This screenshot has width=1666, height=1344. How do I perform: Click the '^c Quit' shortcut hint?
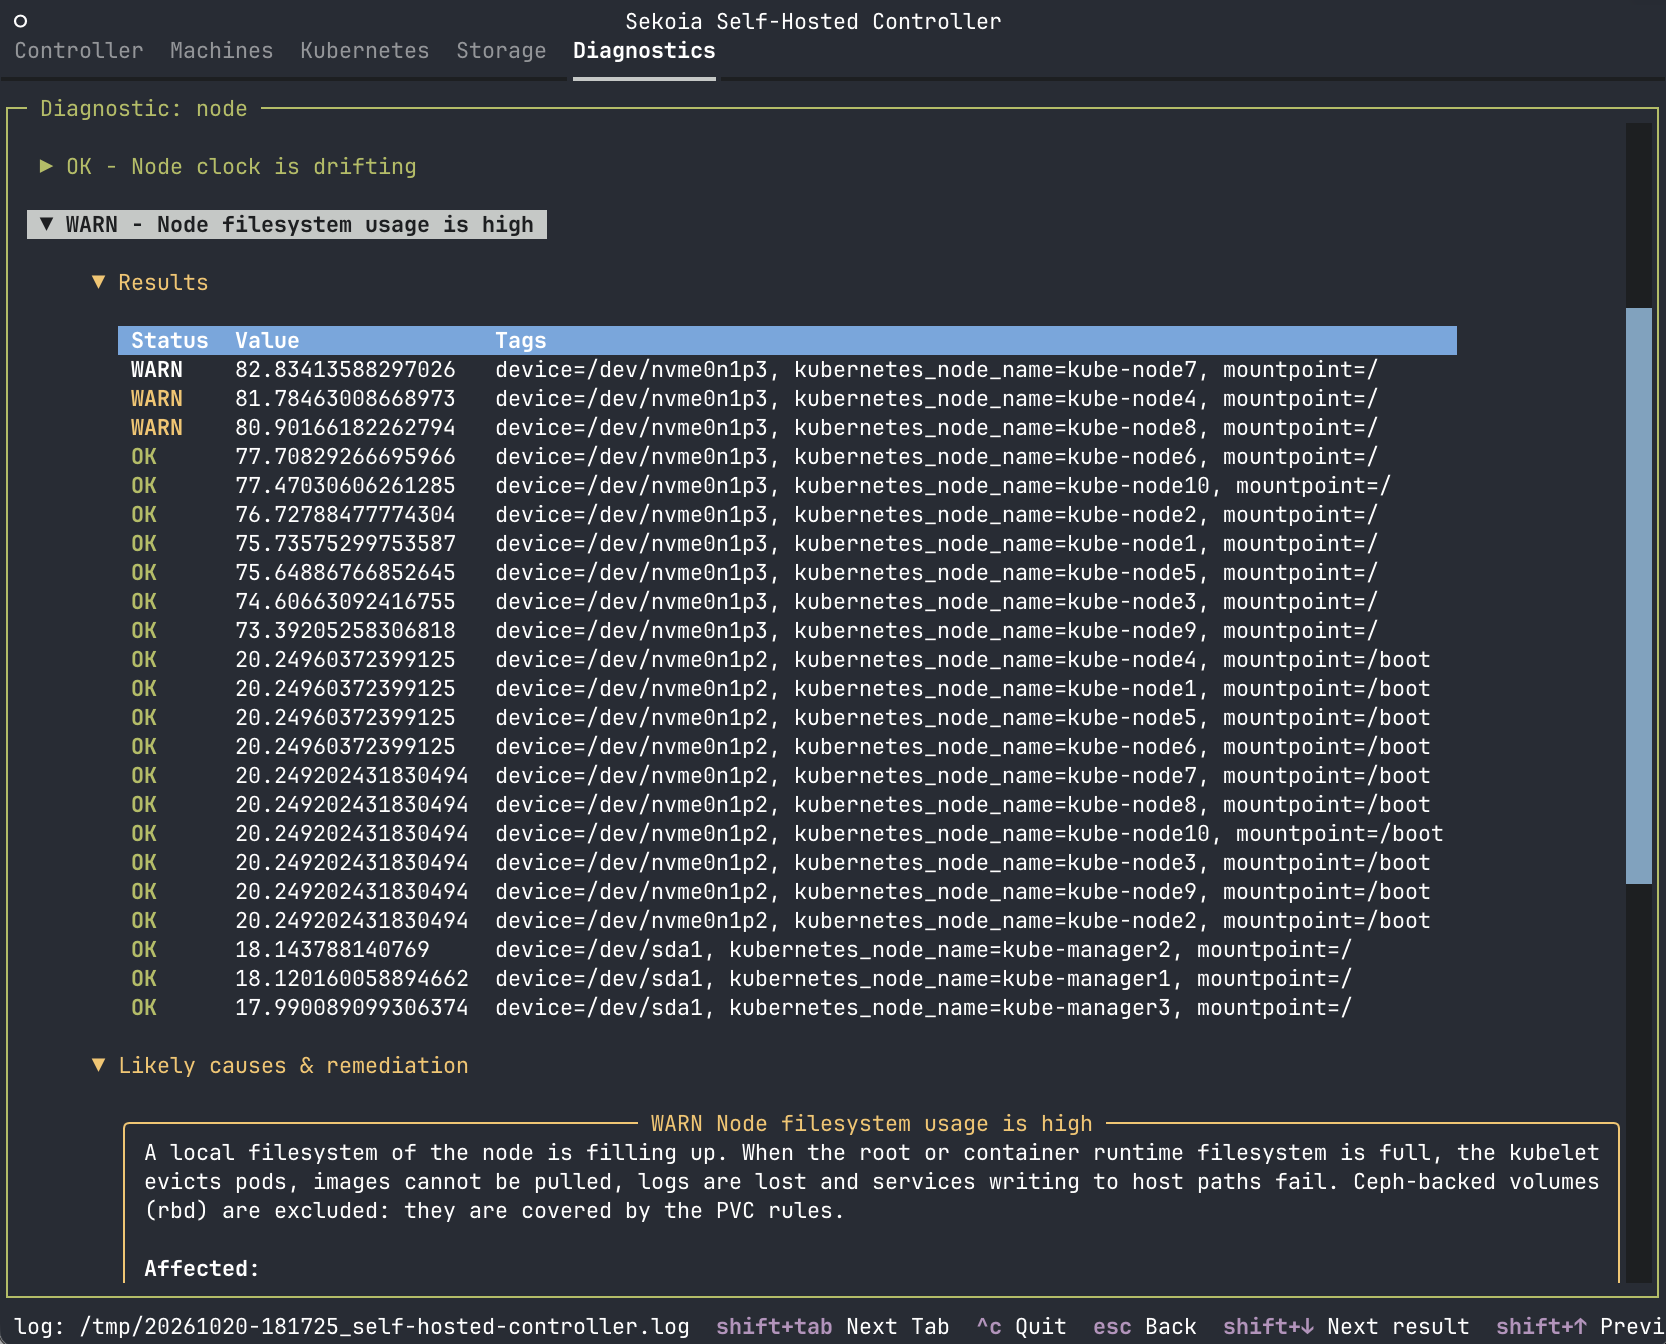pos(1021,1327)
